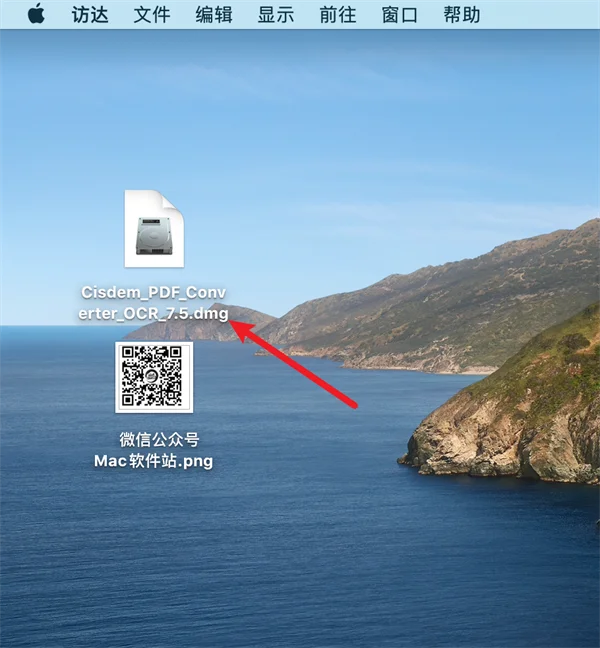Image resolution: width=600 pixels, height=648 pixels.
Task: Open the 访达 Finder menu
Action: pyautogui.click(x=90, y=15)
